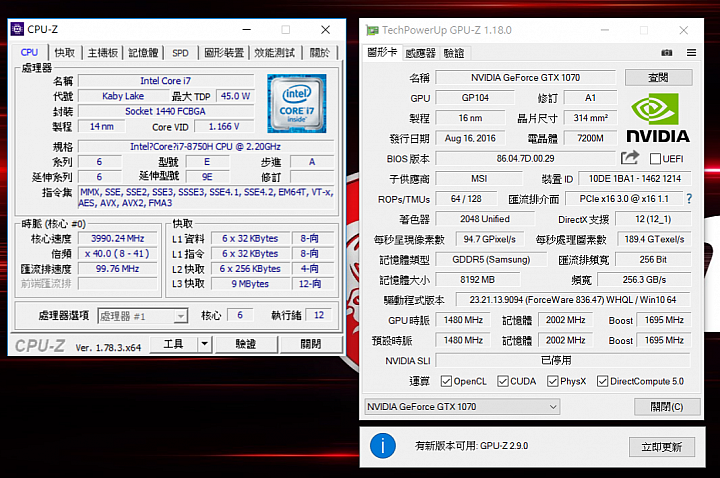The image size is (720, 478).
Task: Click the 關閉 button in CPU-Z
Action: [311, 344]
